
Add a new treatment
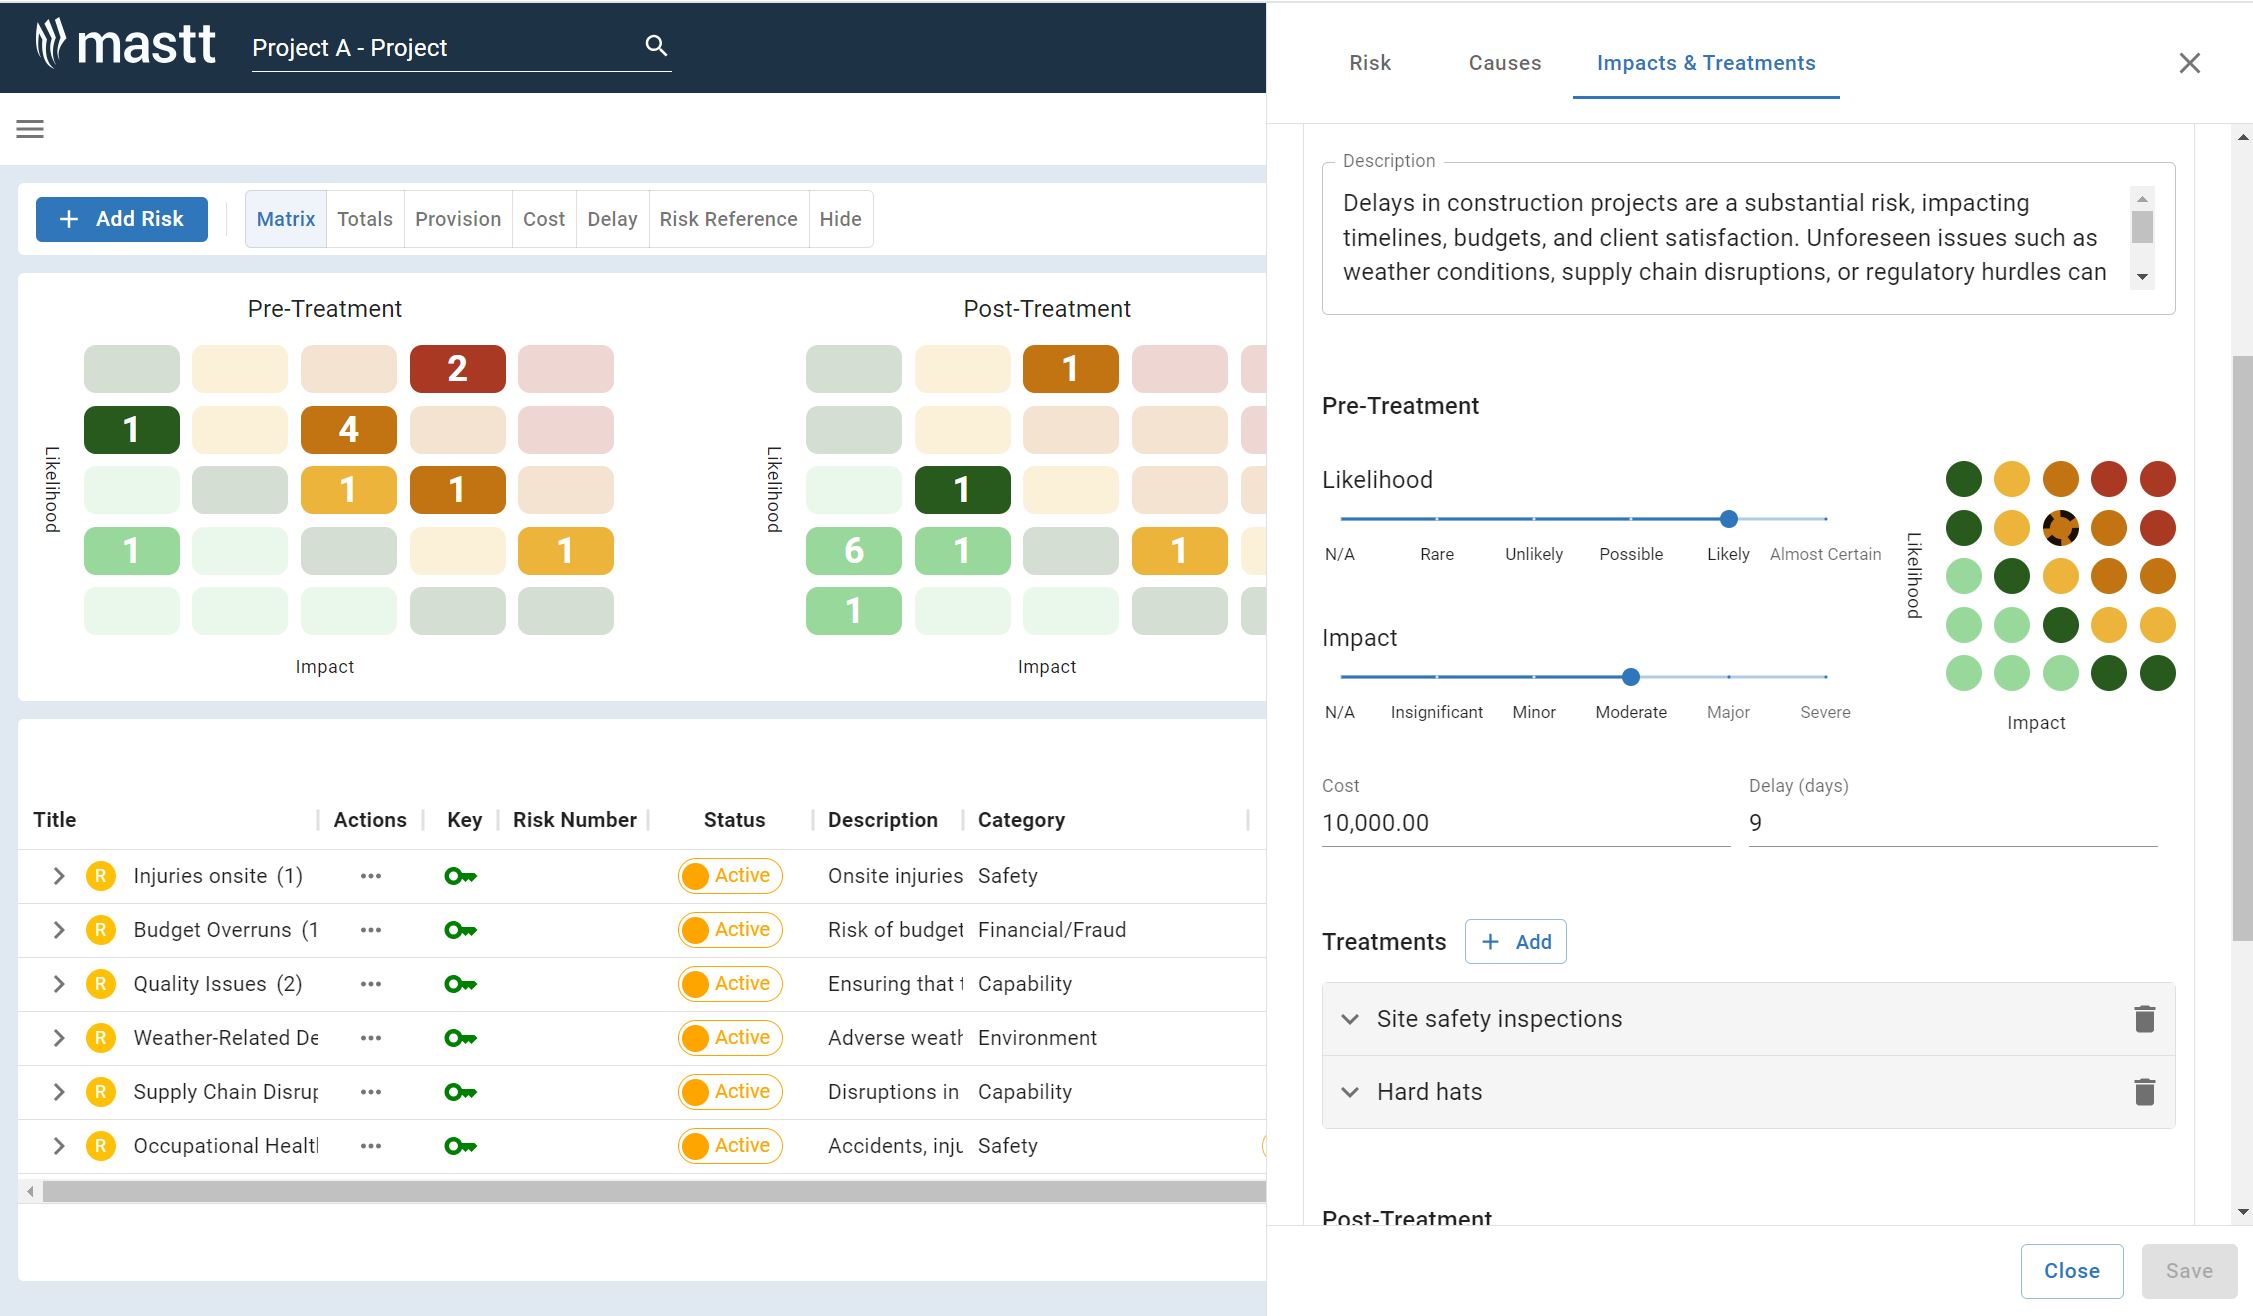point(1515,941)
